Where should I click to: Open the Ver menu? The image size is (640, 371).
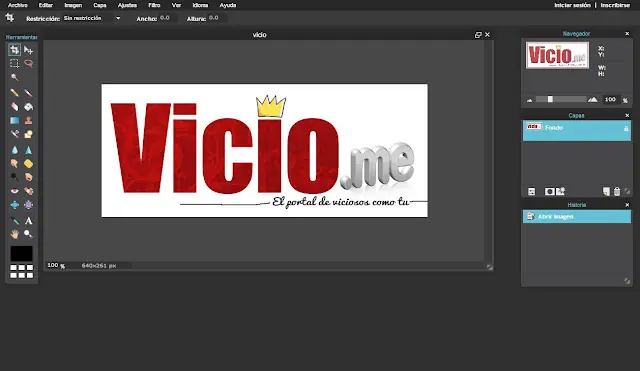[176, 5]
